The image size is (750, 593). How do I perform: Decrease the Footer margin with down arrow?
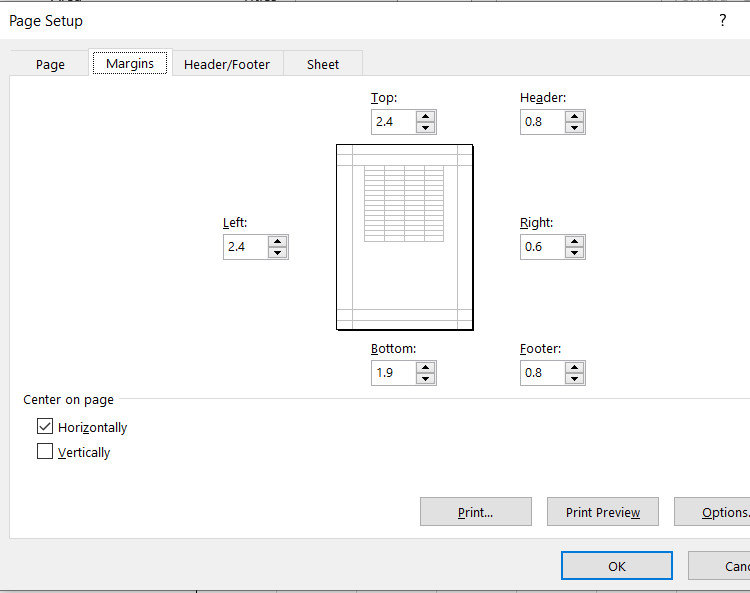point(574,379)
